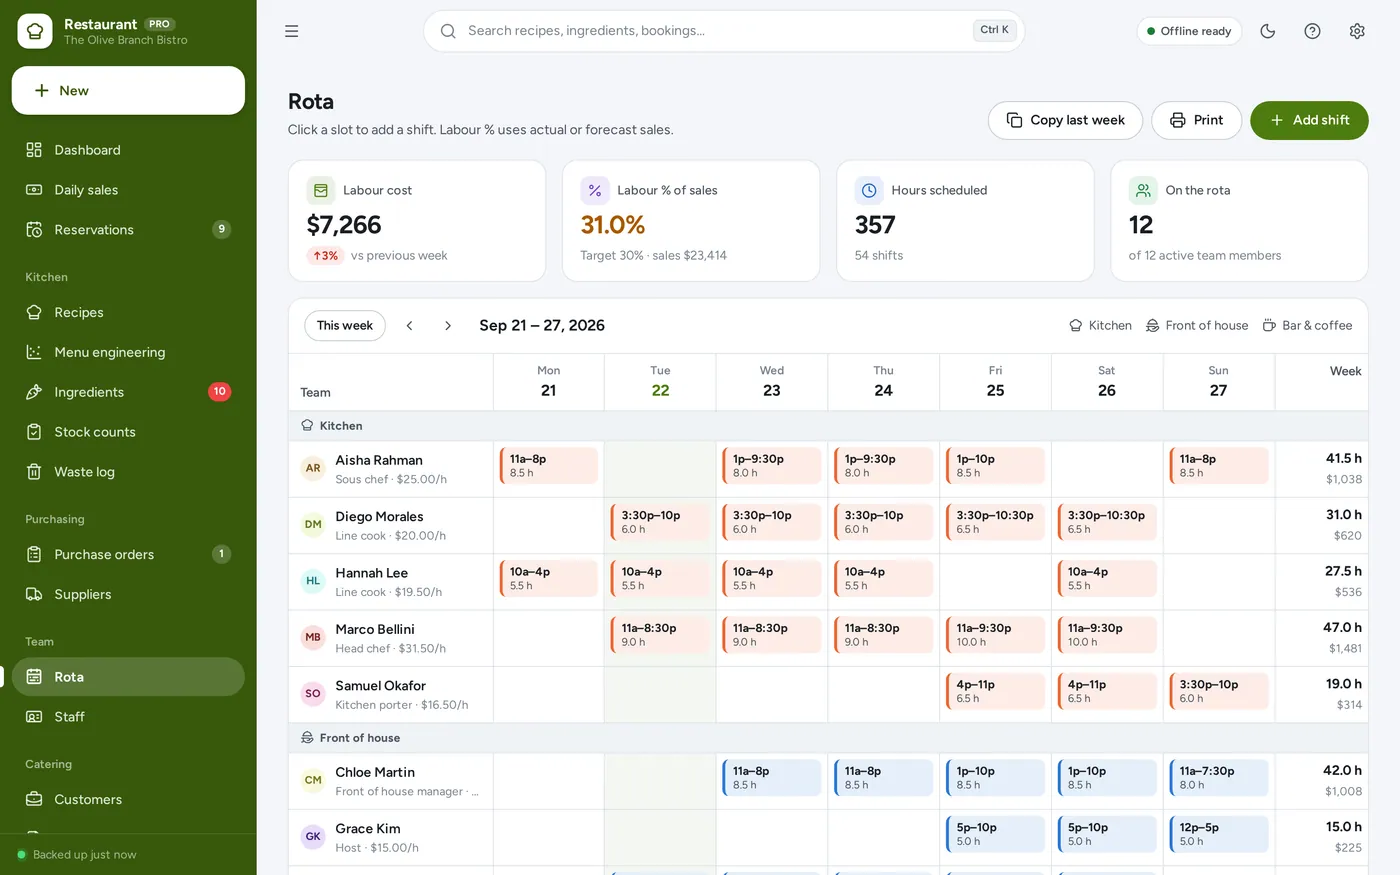Click Kitchen section header row
The image size is (1400, 875).
click(828, 426)
